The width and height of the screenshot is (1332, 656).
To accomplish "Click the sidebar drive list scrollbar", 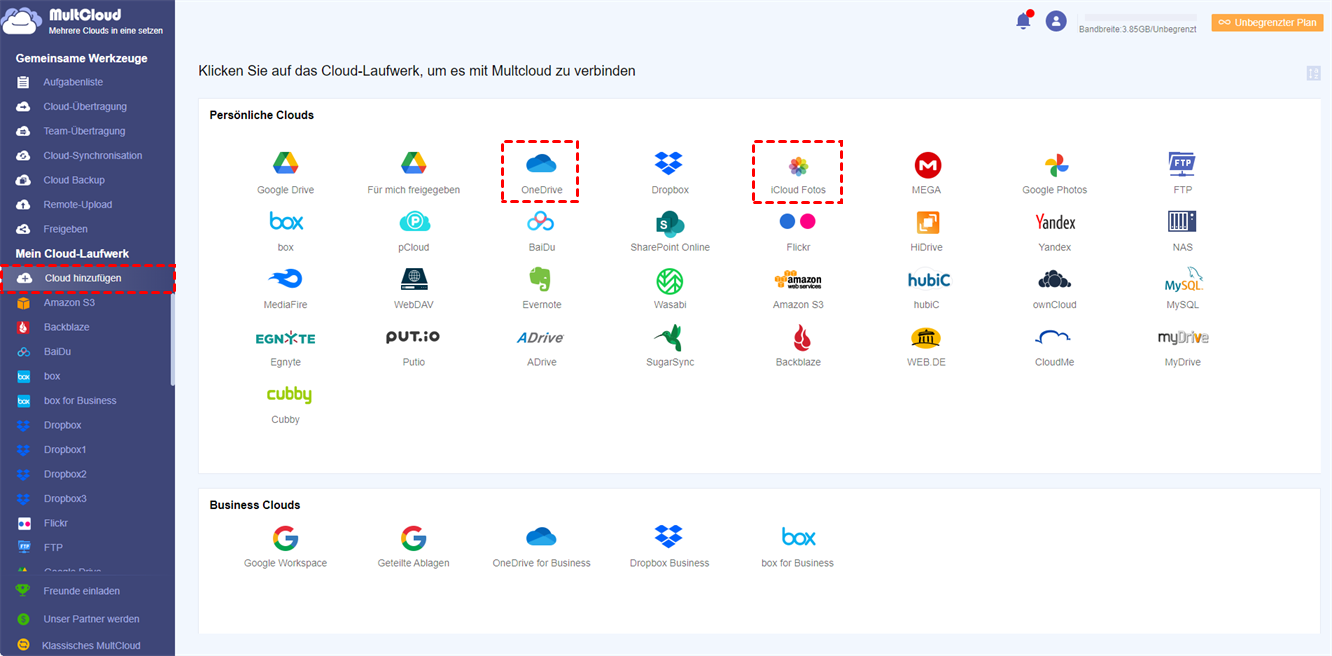I will click(x=173, y=340).
